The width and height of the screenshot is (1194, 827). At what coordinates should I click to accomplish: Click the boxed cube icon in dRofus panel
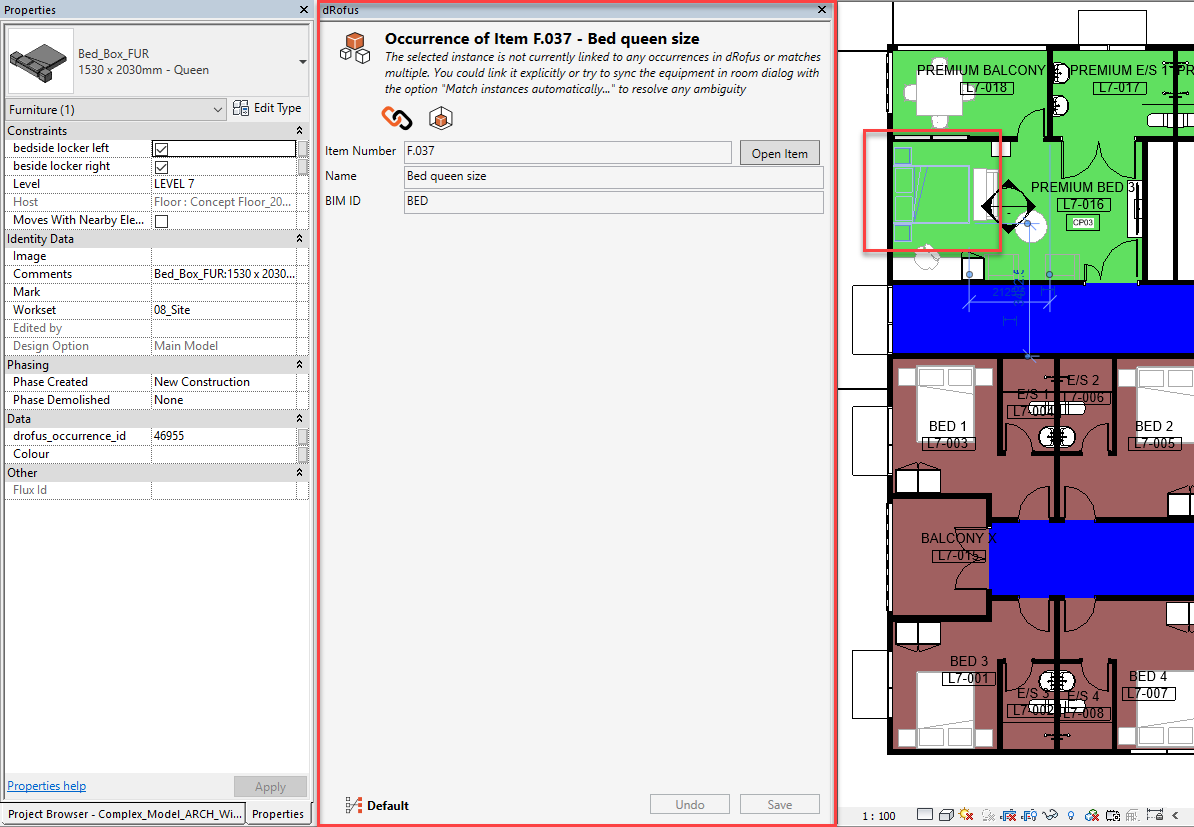440,119
